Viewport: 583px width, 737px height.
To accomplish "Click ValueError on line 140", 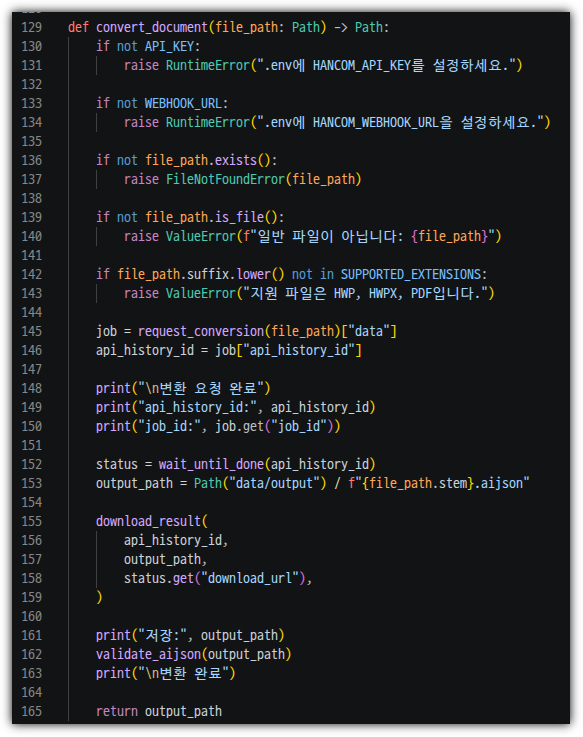I will click(x=200, y=236).
